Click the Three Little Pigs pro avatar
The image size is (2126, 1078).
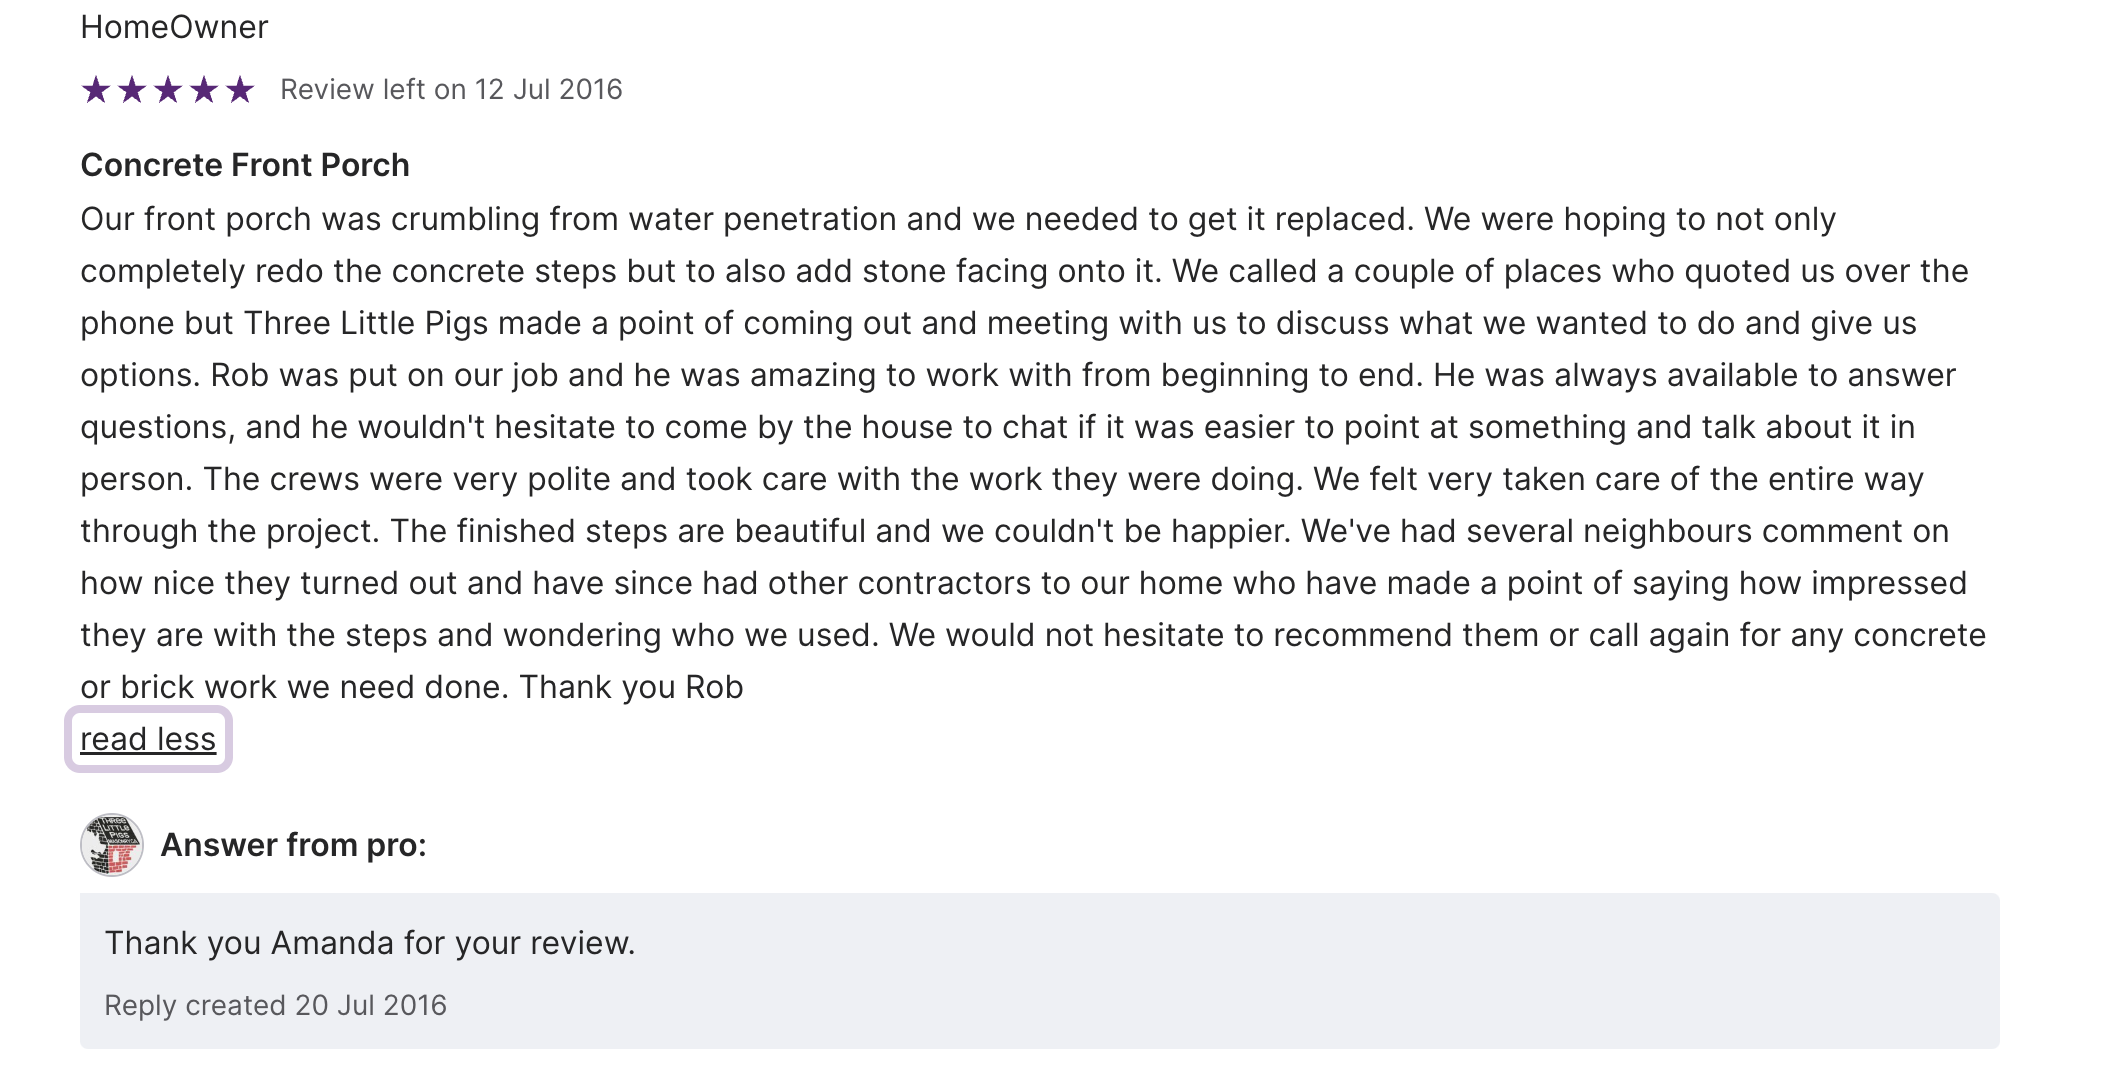click(111, 845)
